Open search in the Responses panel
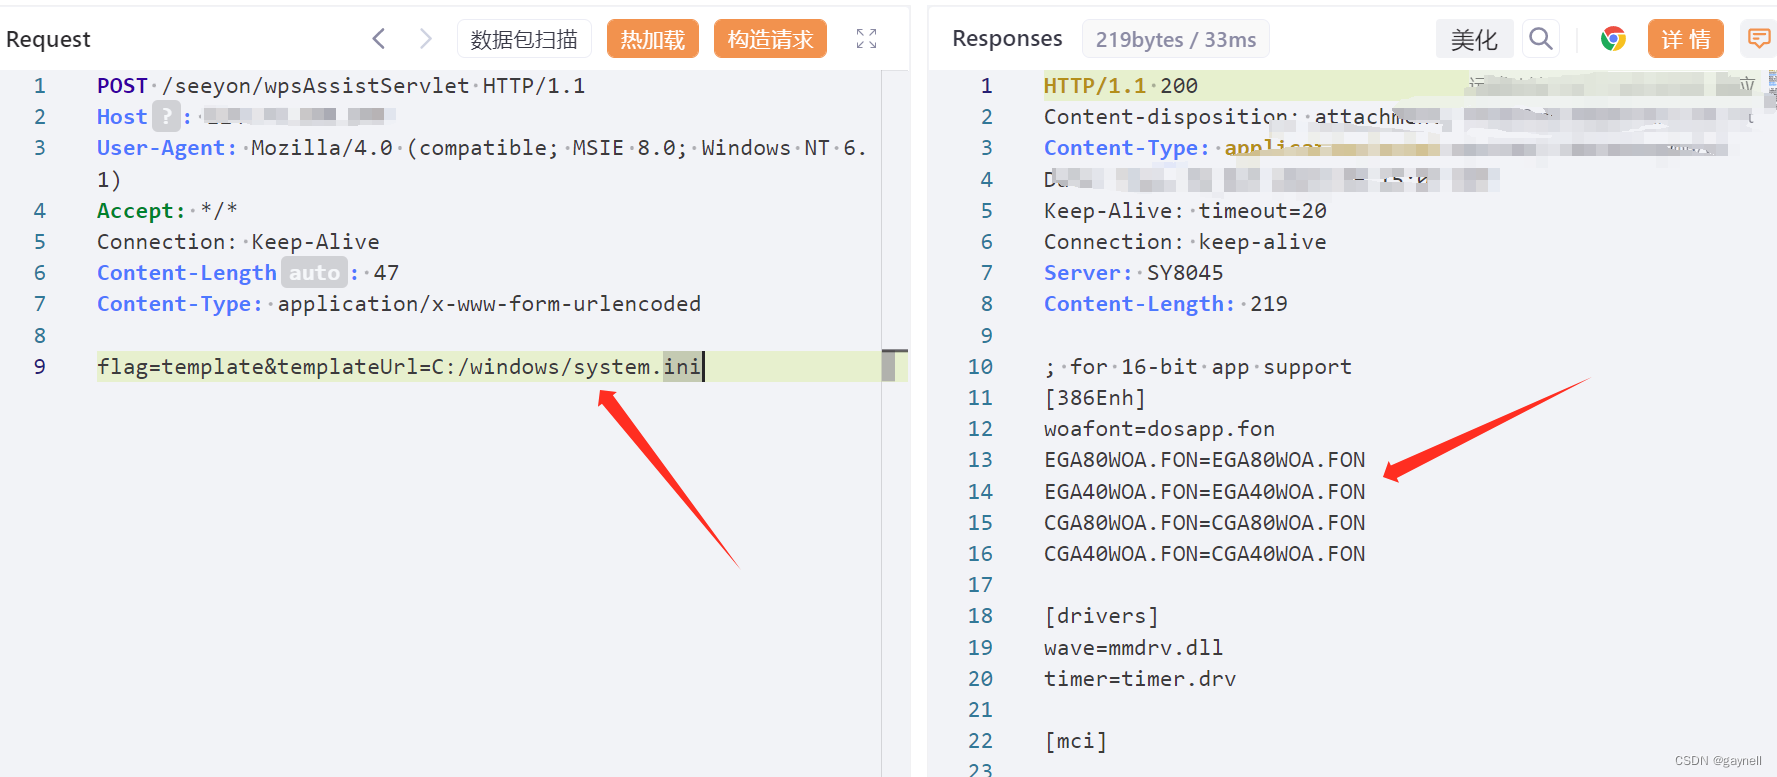 point(1541,39)
